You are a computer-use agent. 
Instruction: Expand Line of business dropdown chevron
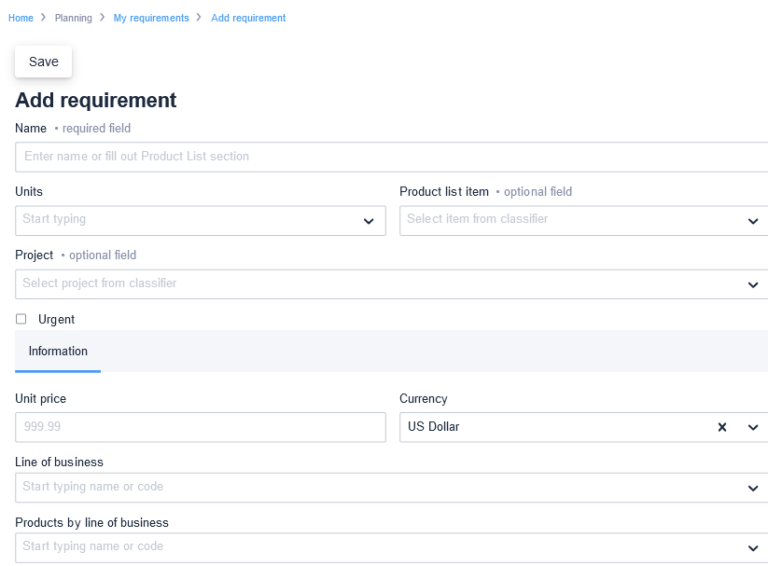[x=753, y=488]
